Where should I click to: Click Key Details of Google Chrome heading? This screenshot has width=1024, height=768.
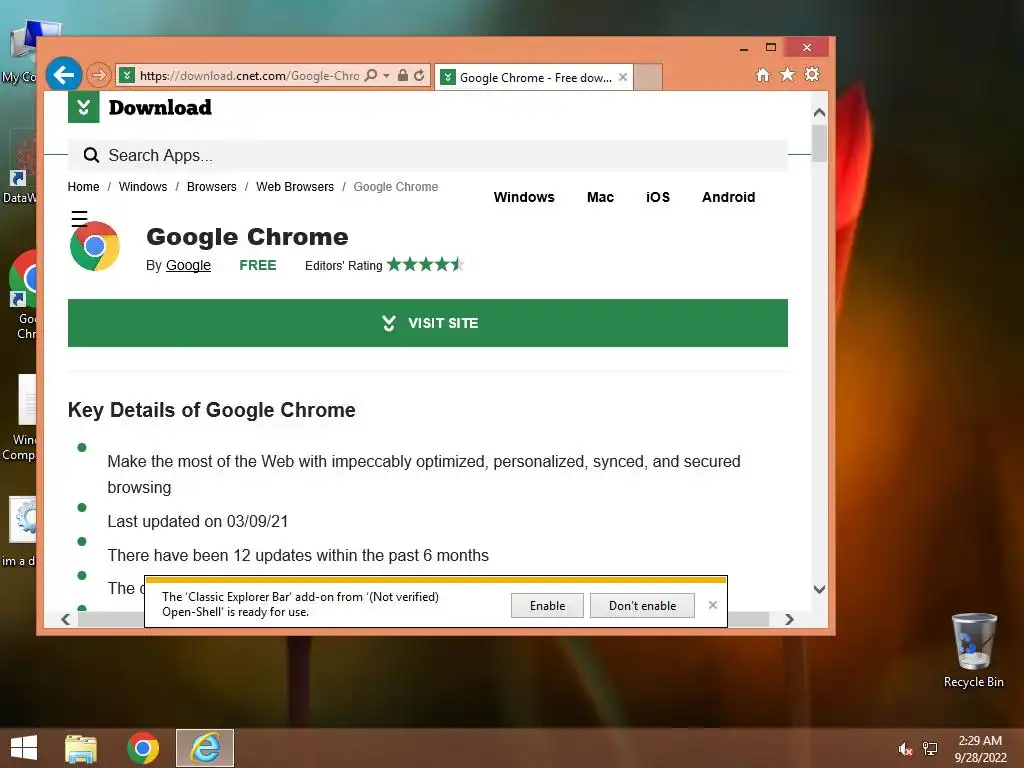coord(212,410)
